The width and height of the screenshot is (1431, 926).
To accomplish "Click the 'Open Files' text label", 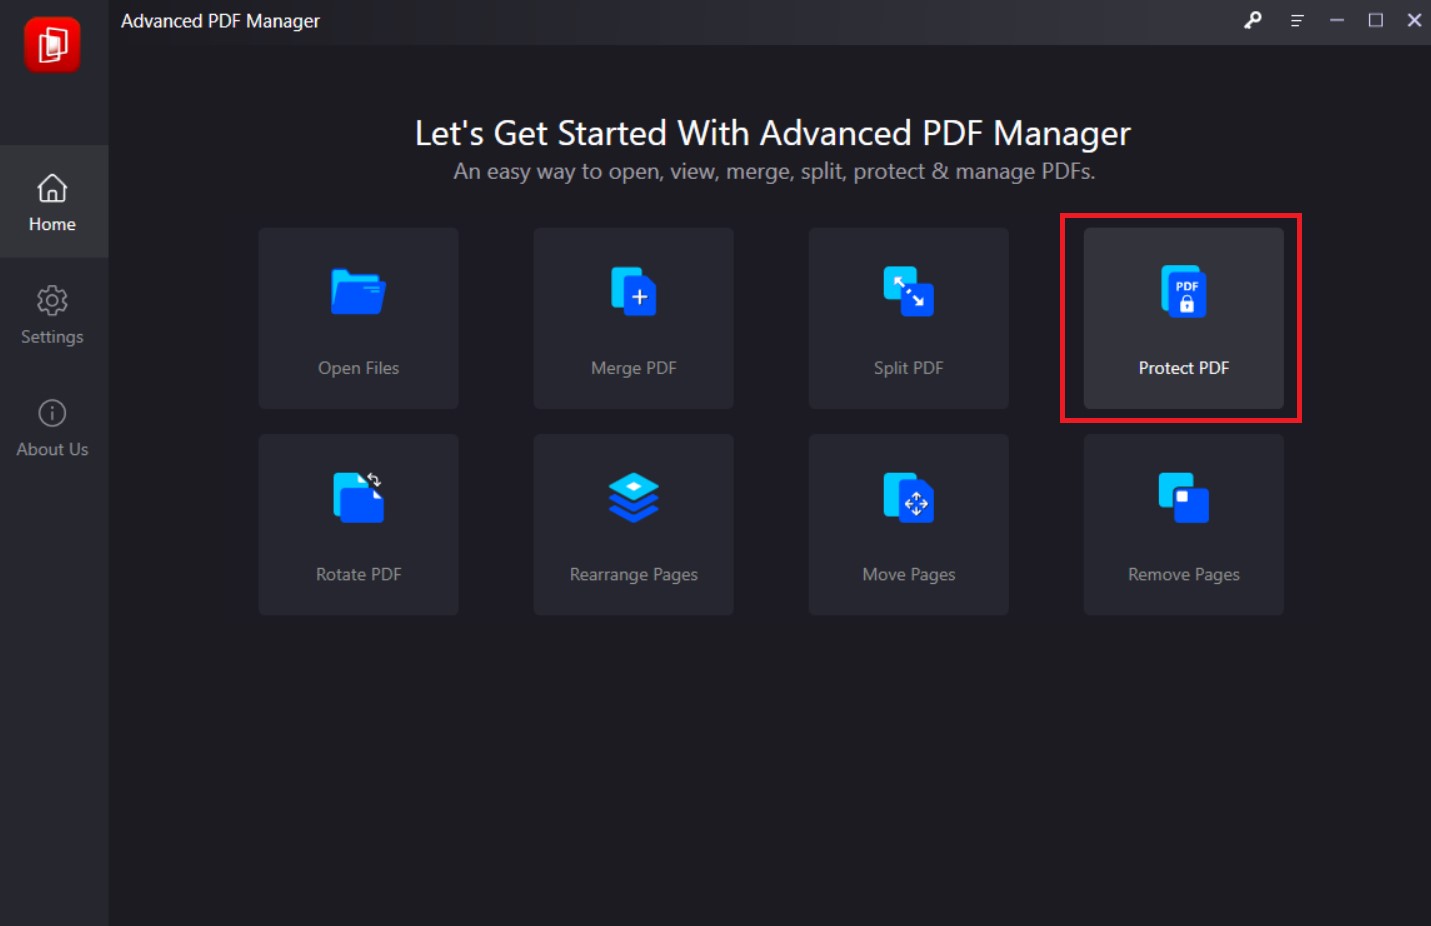I will click(x=358, y=368).
